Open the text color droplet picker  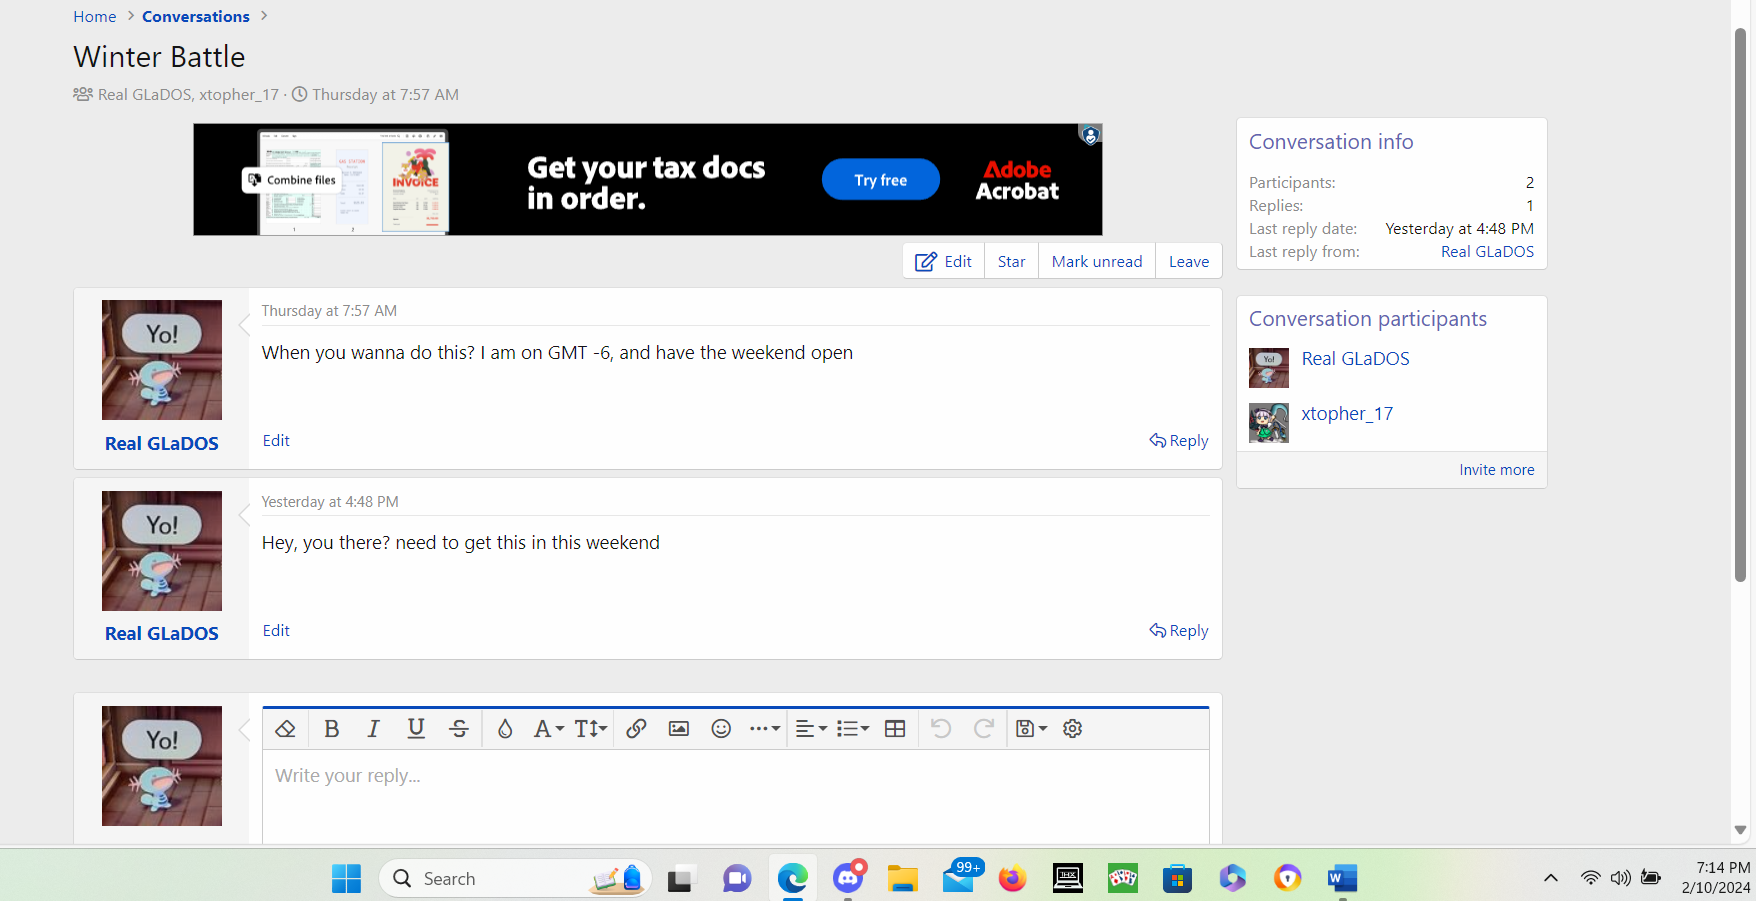[x=505, y=729]
